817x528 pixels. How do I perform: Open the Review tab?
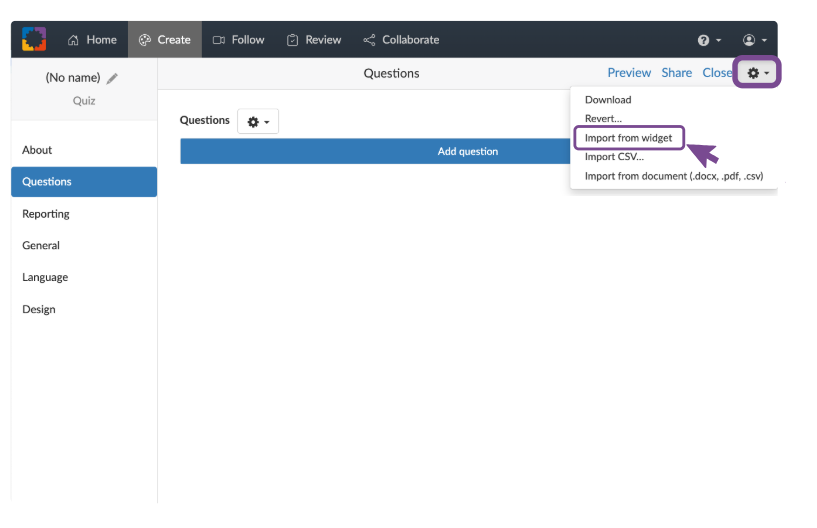314,40
